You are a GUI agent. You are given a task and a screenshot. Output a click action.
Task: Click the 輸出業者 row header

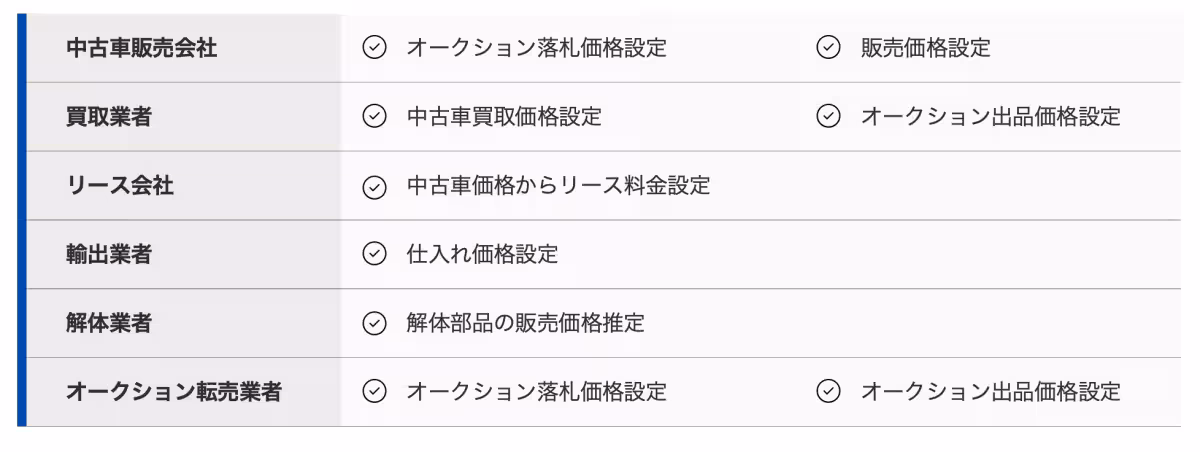[109, 254]
